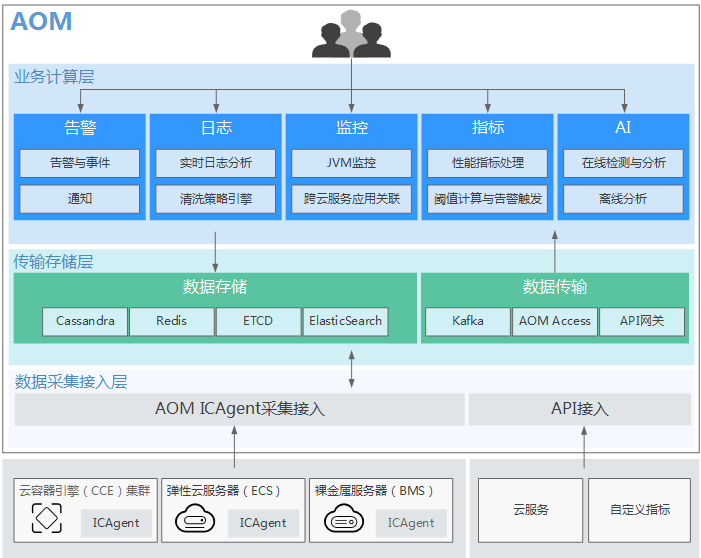Select the Cassandra storage box
The width and height of the screenshot is (701, 558).
[85, 321]
